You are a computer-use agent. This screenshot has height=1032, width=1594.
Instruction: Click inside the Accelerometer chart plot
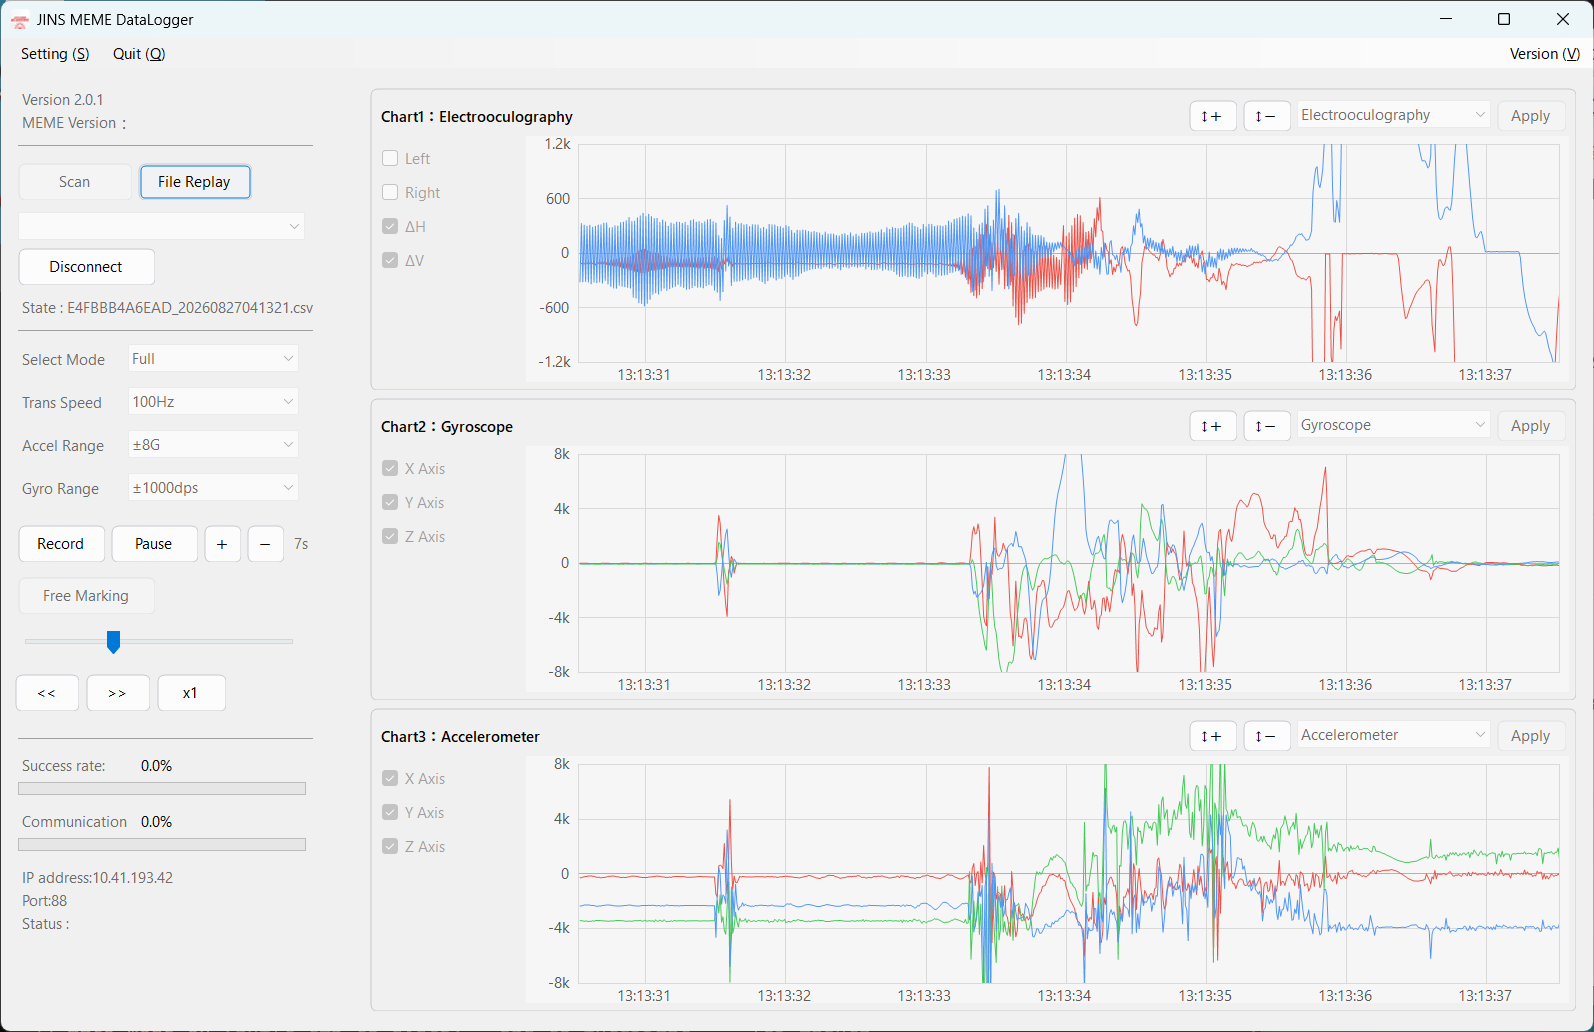pos(1069,873)
